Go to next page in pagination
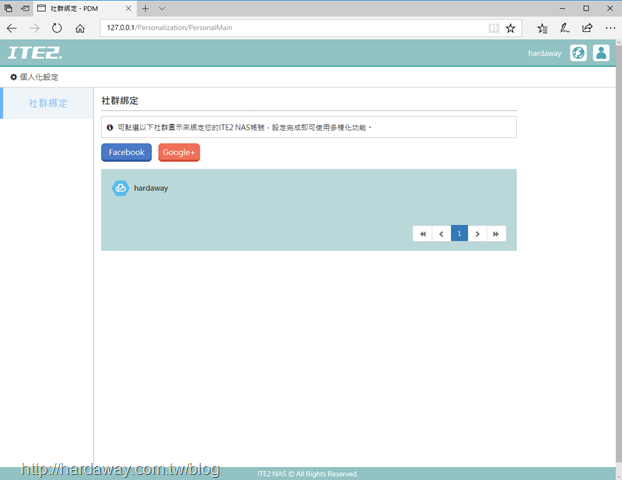The width and height of the screenshot is (622, 480). (477, 234)
